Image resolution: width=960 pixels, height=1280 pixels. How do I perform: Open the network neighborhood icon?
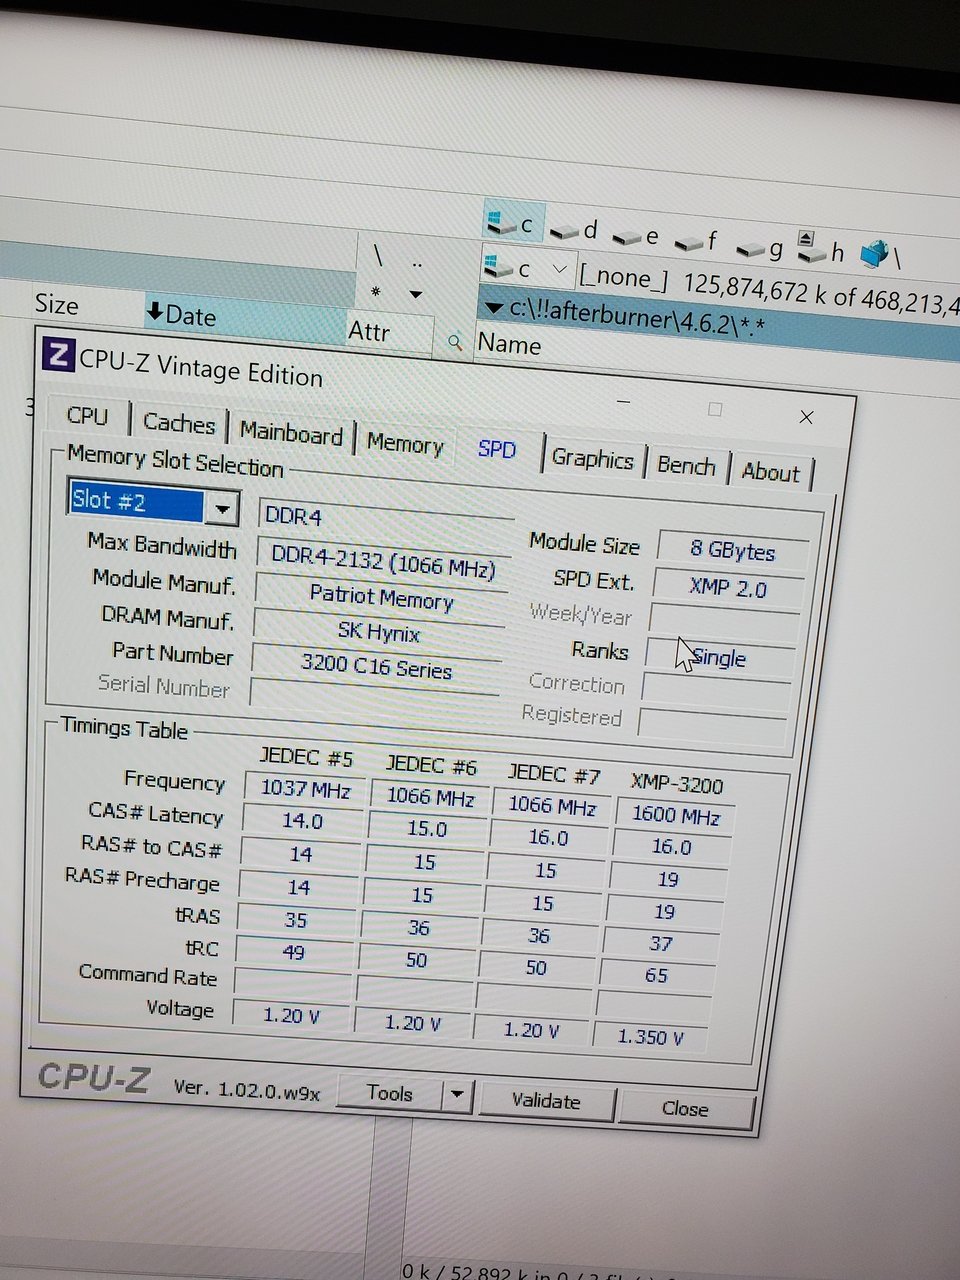tap(876, 255)
